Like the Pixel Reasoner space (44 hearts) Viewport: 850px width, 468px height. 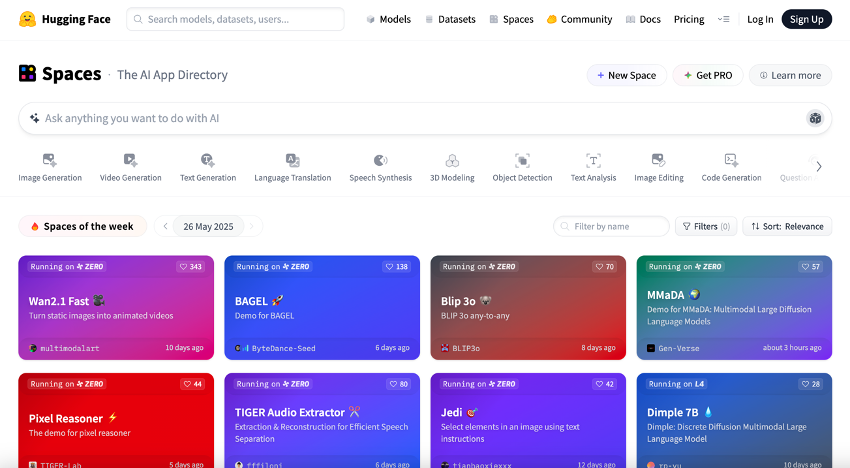tap(192, 384)
